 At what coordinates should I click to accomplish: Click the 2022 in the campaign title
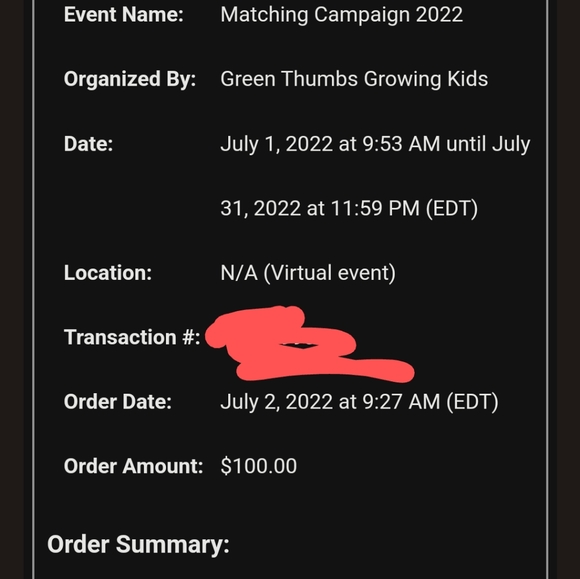coord(439,15)
